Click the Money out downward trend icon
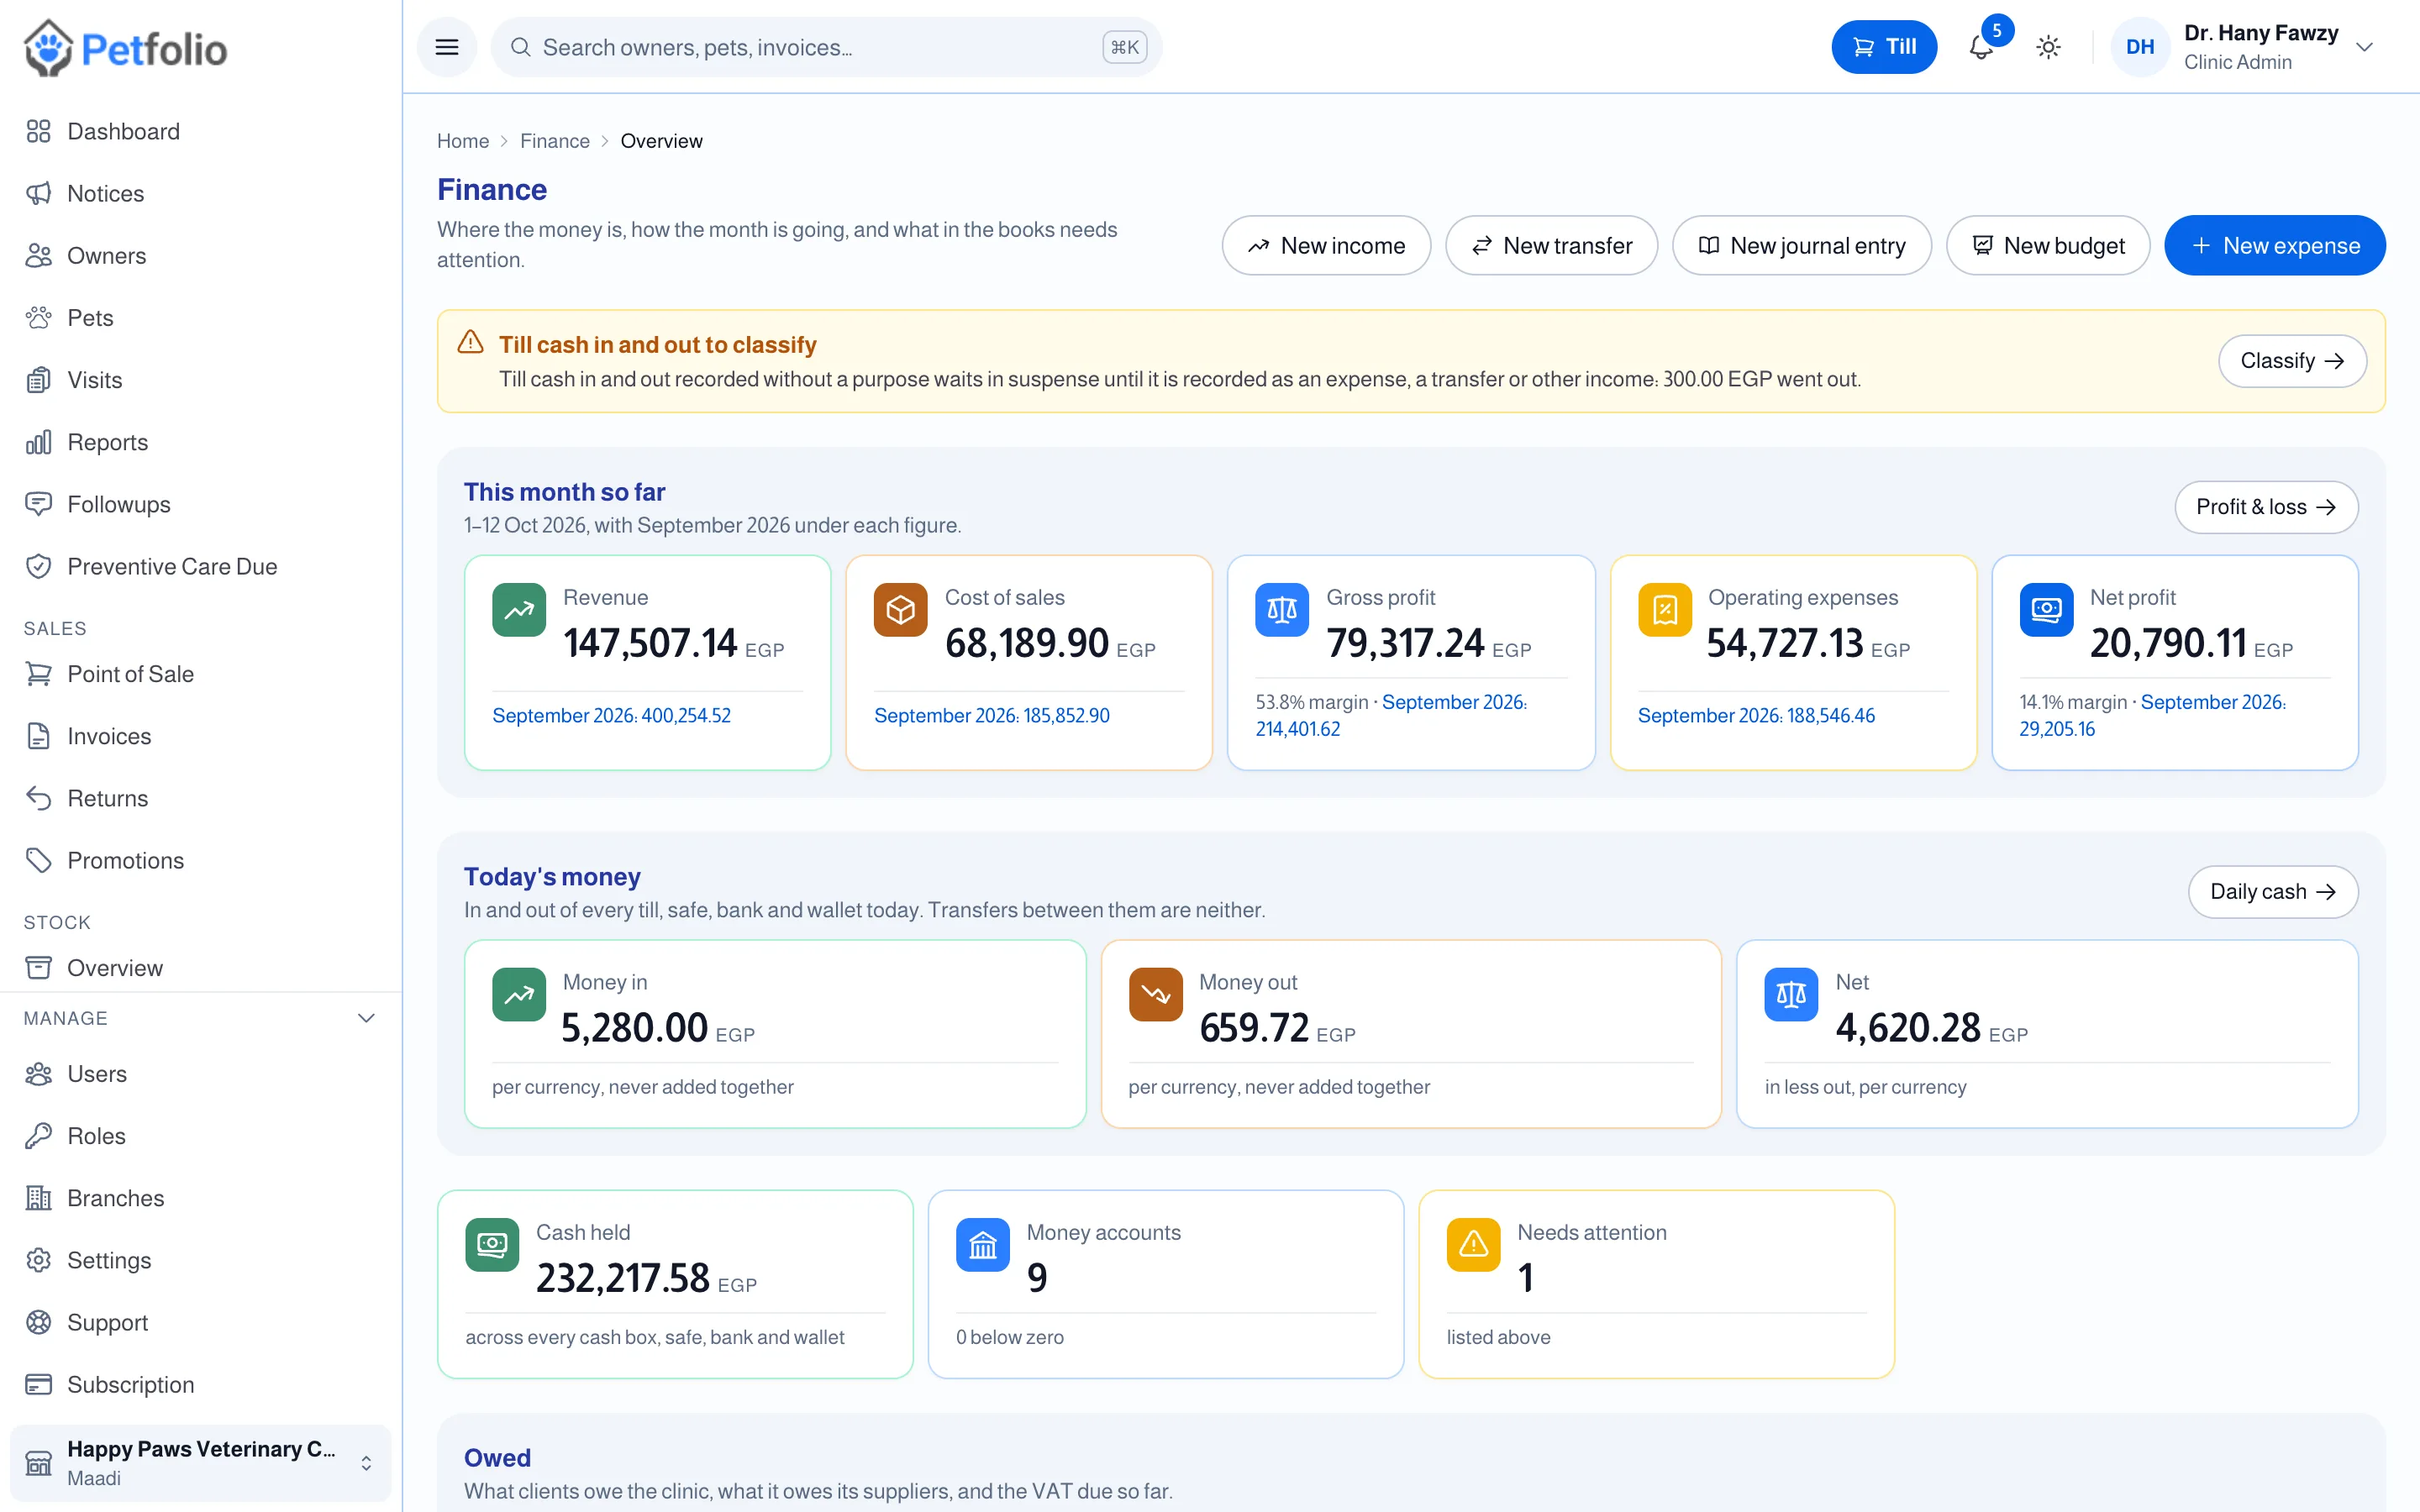This screenshot has height=1512, width=2420. pyautogui.click(x=1155, y=994)
